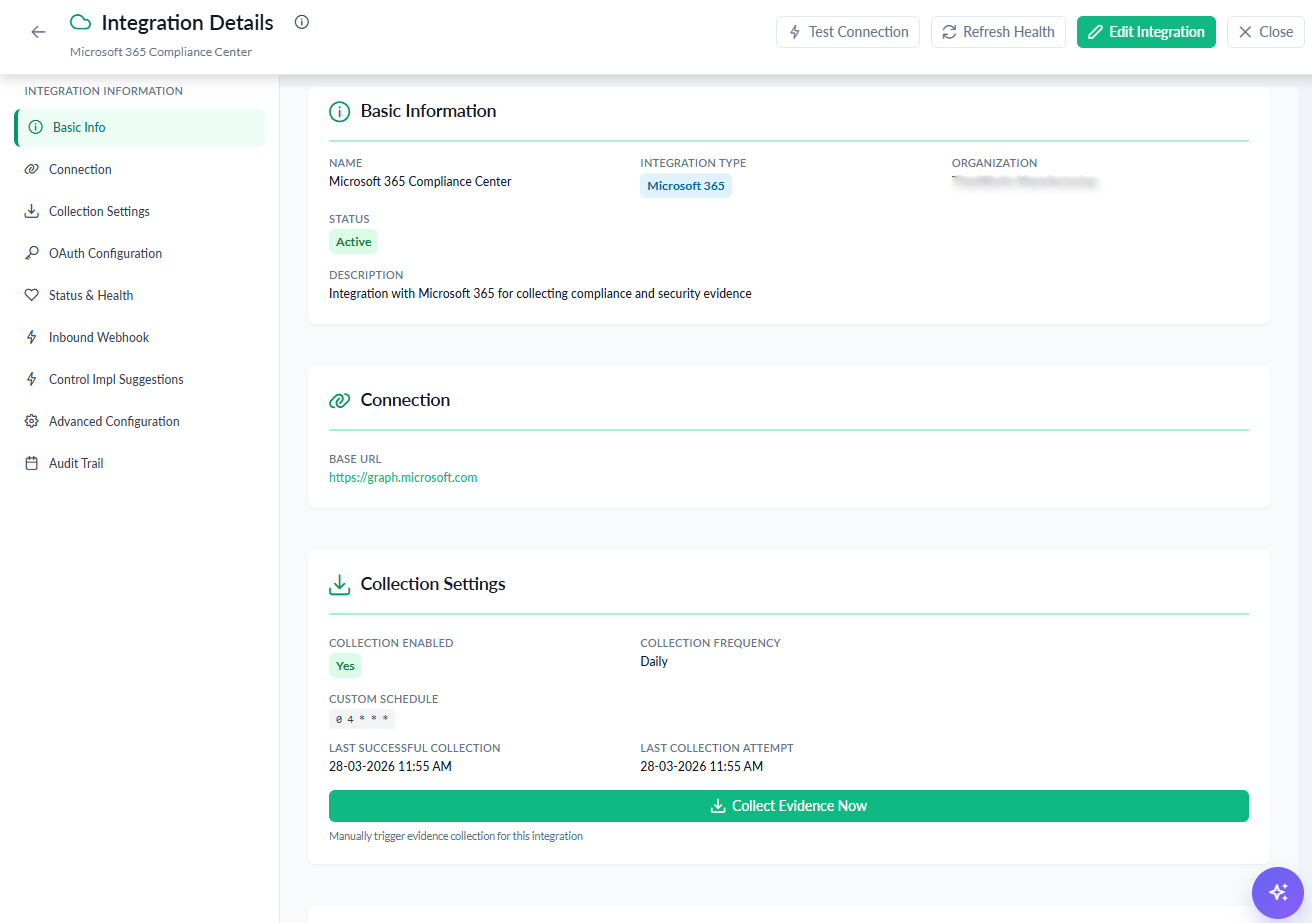Image resolution: width=1312 pixels, height=923 pixels.
Task: Click the back arrow icon
Action: (38, 32)
